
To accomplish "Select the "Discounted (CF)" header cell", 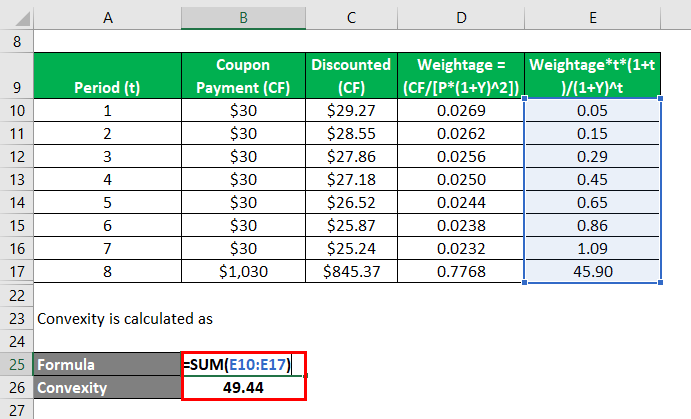I will coord(350,74).
